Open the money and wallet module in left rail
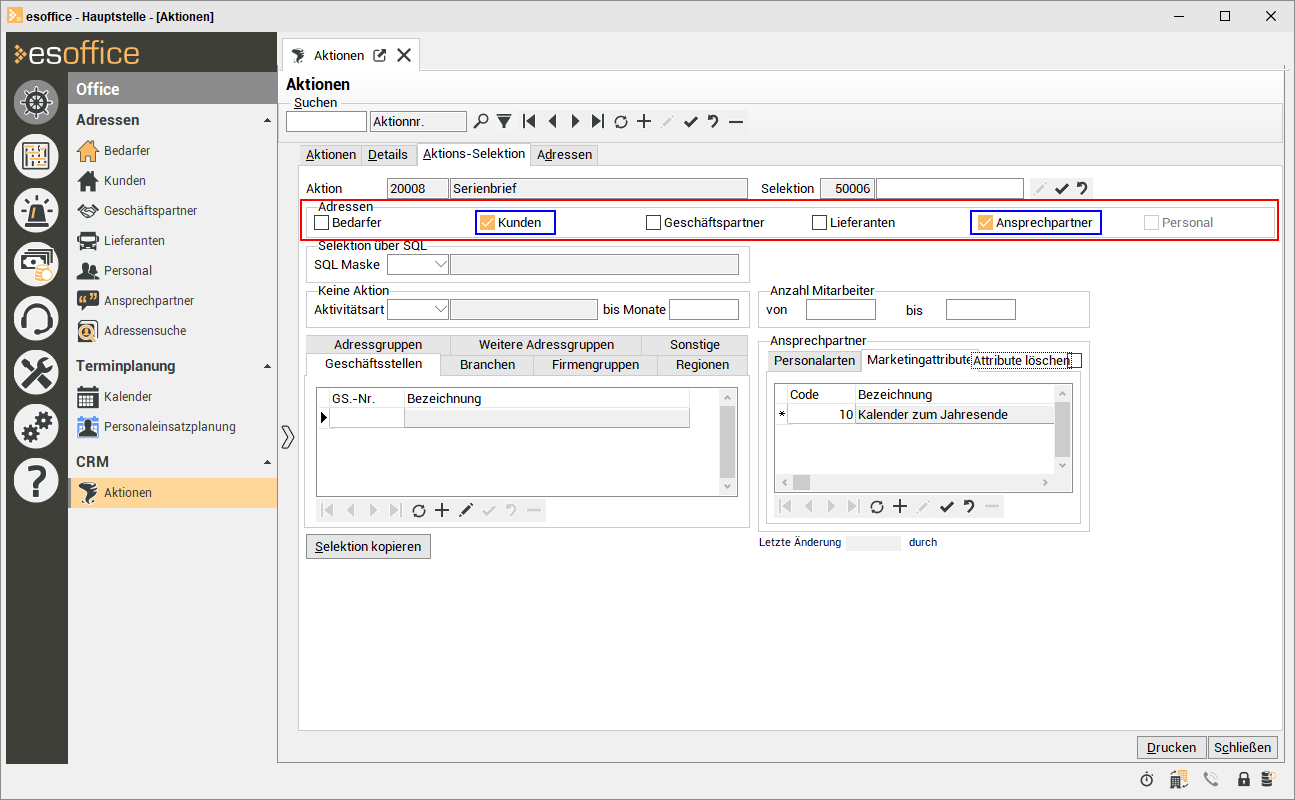The height and width of the screenshot is (800, 1295). [36, 264]
